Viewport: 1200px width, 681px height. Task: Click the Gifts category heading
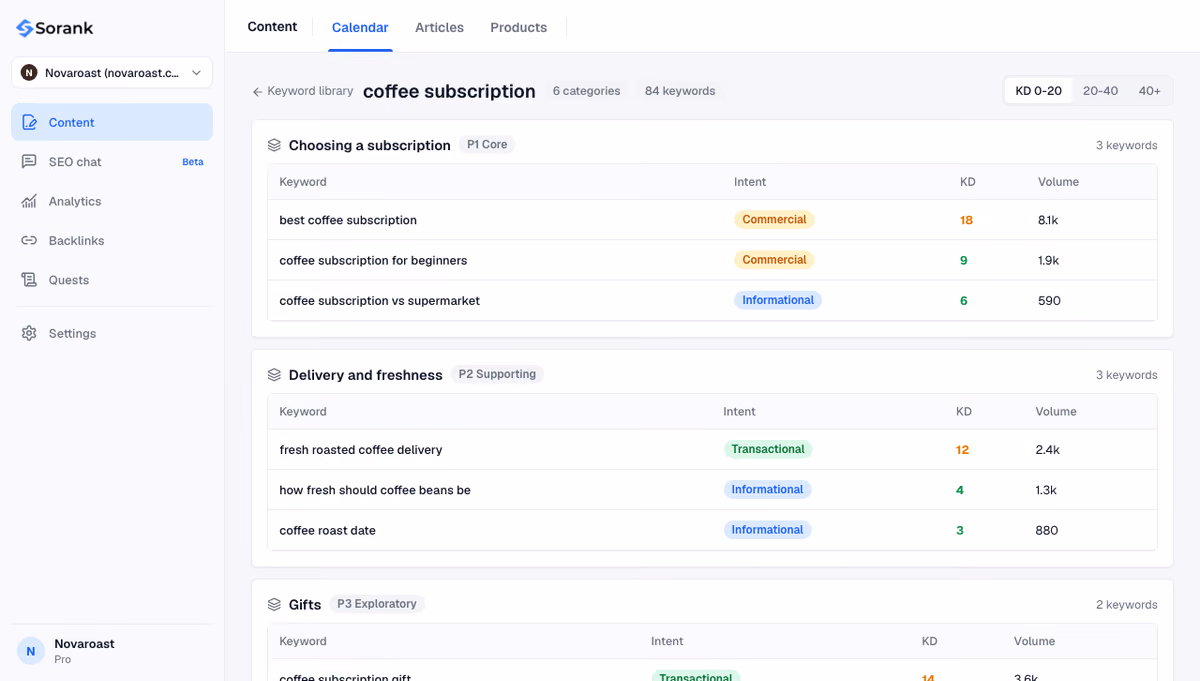click(x=305, y=605)
